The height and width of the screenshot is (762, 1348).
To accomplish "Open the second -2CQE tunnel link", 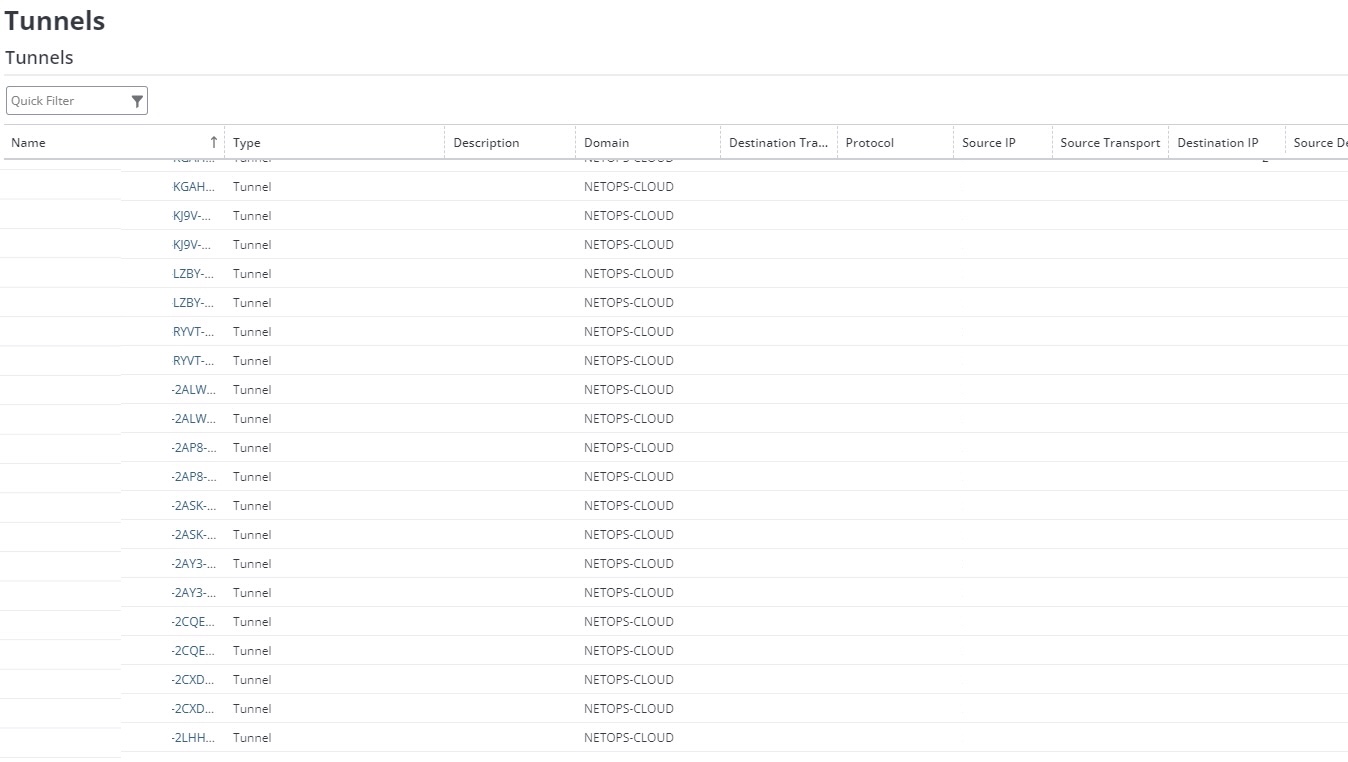I will (x=193, y=651).
